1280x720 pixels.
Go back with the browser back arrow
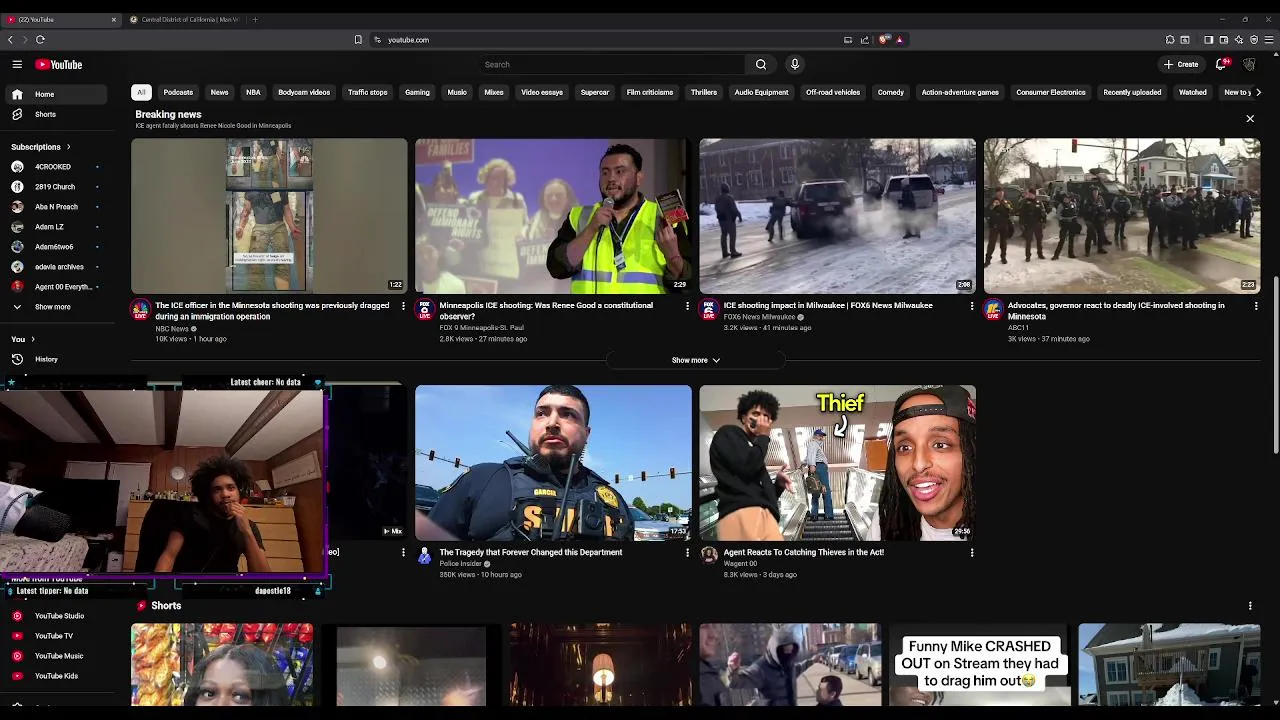[x=10, y=40]
